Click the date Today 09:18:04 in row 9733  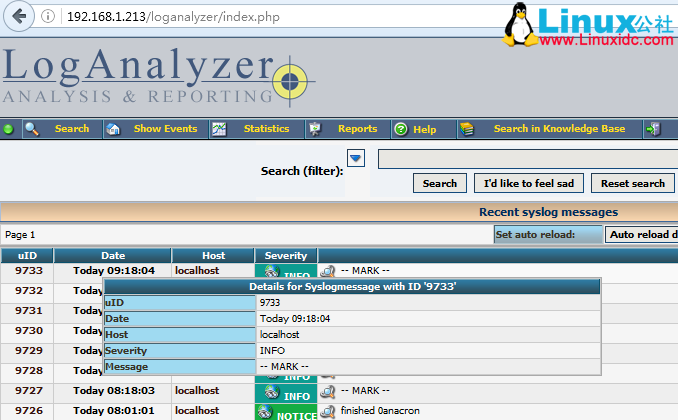pyautogui.click(x=114, y=271)
